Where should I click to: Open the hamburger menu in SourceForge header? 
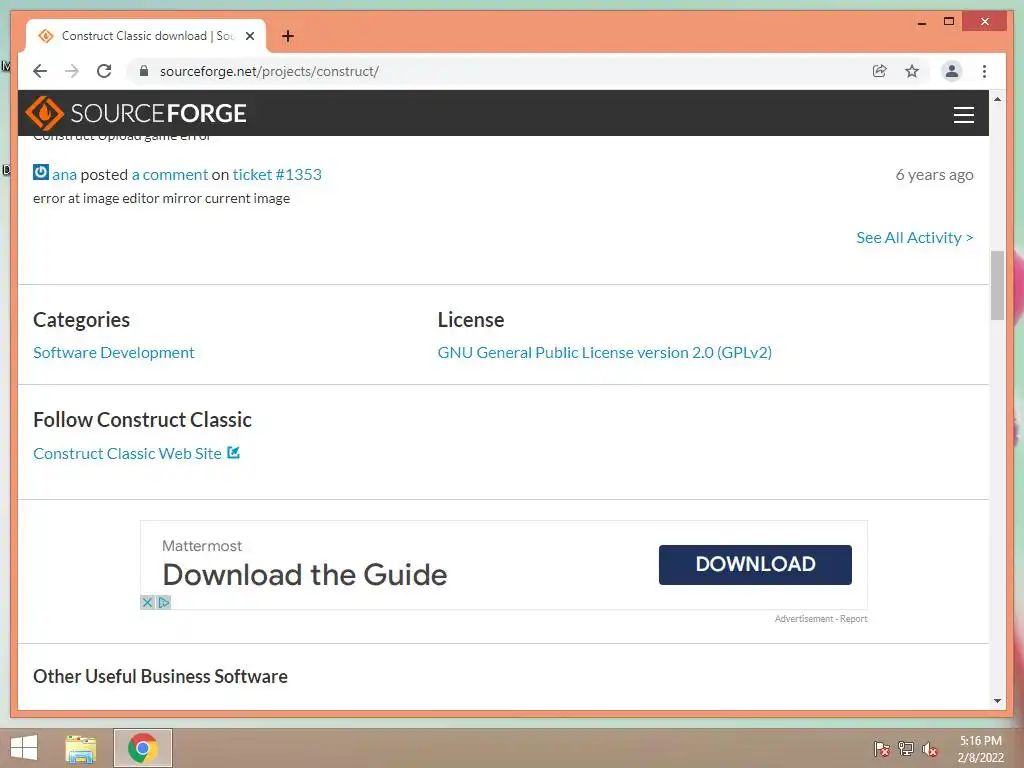click(963, 114)
